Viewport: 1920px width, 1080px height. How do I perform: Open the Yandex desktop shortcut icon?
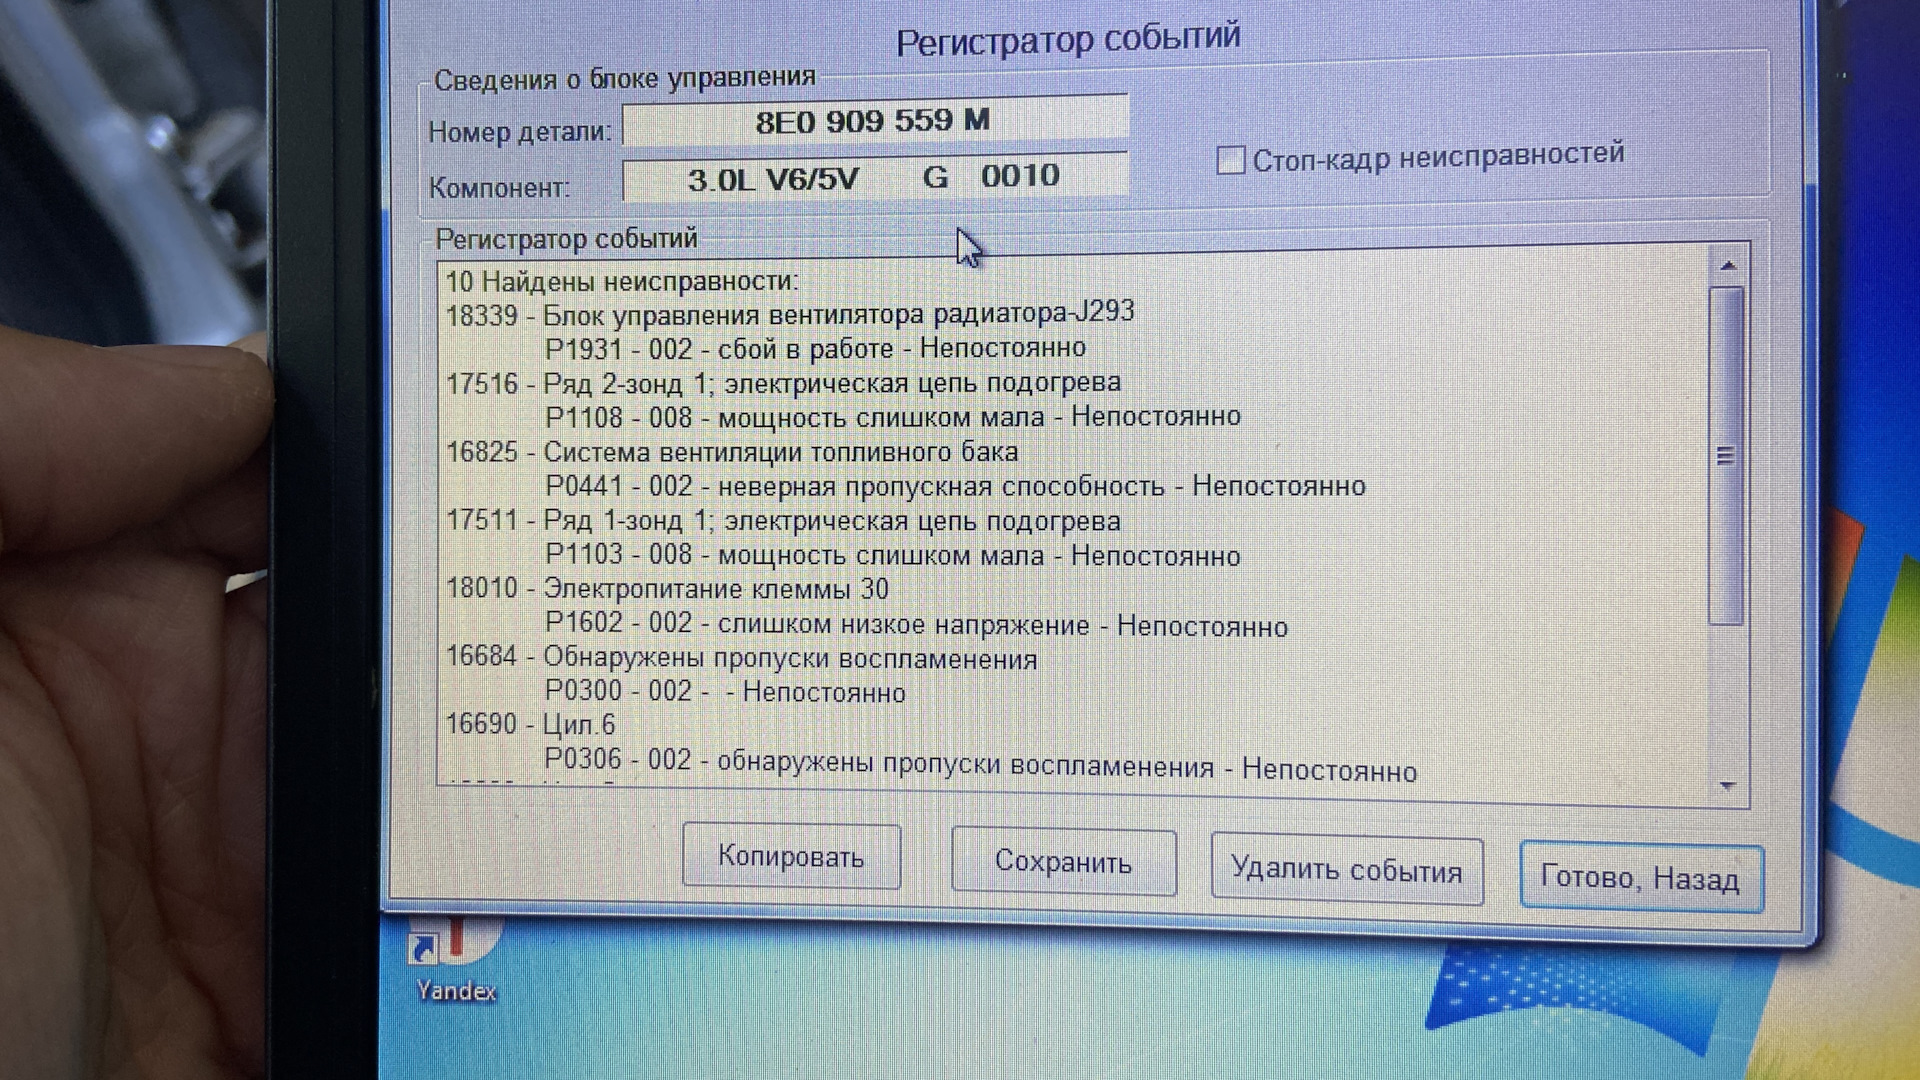tap(455, 955)
